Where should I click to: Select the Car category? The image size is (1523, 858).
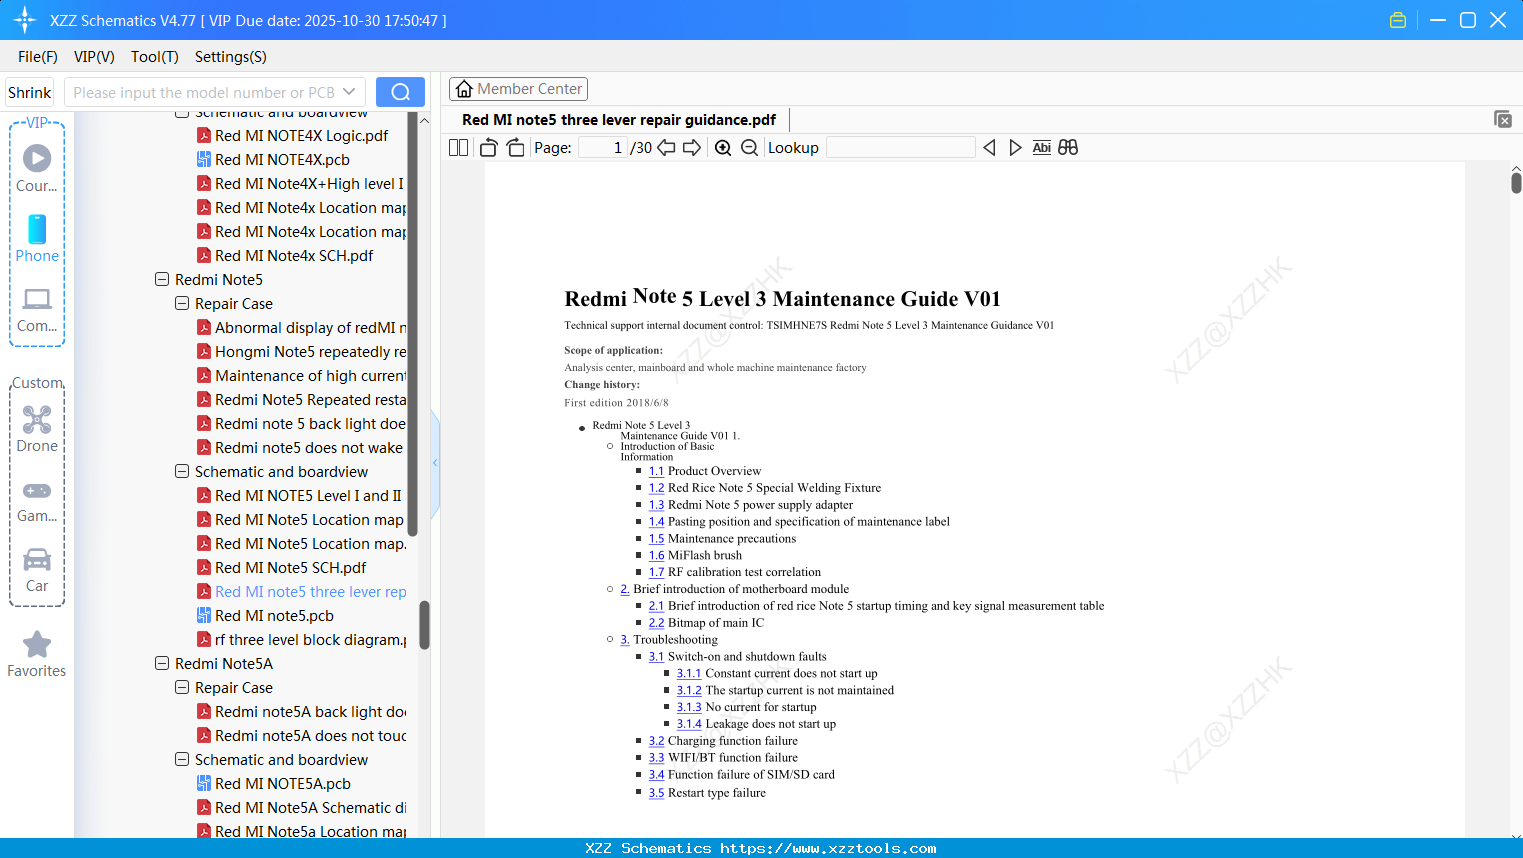37,570
